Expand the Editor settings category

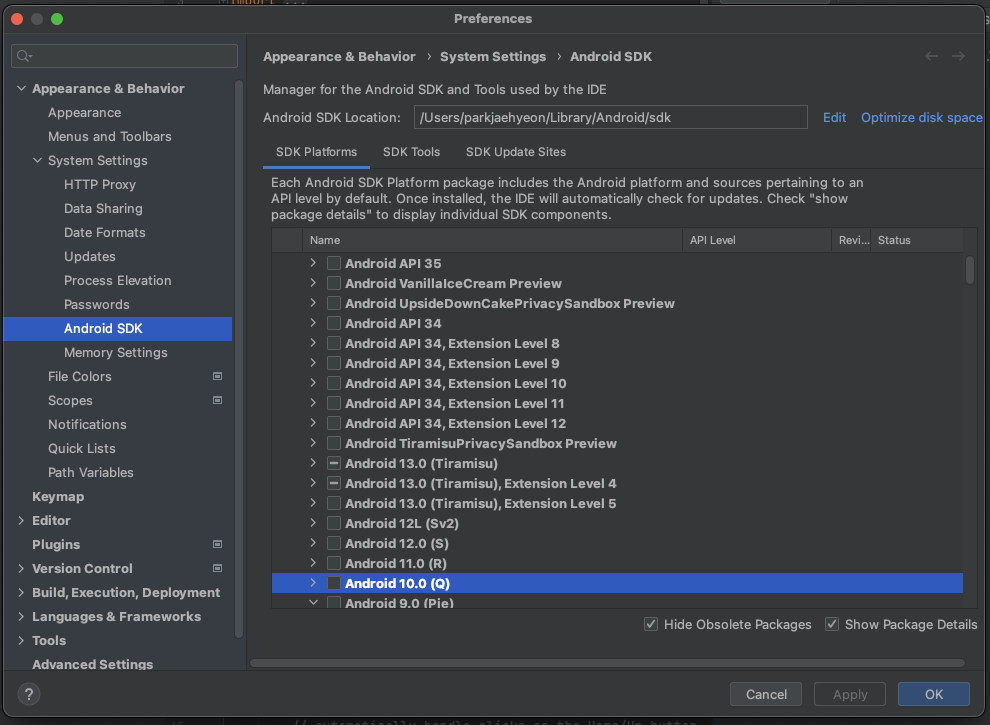pos(22,520)
